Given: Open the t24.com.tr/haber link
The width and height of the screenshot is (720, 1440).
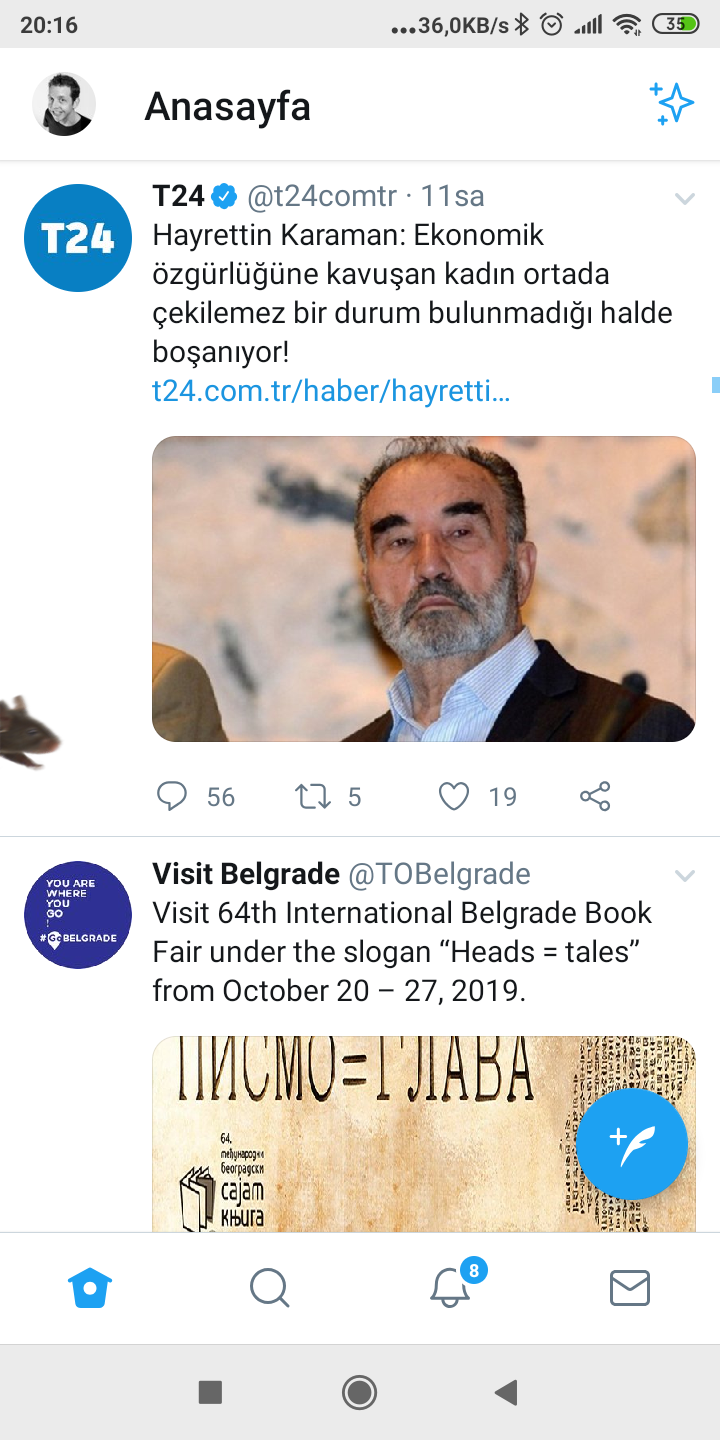Looking at the screenshot, I should [x=331, y=391].
